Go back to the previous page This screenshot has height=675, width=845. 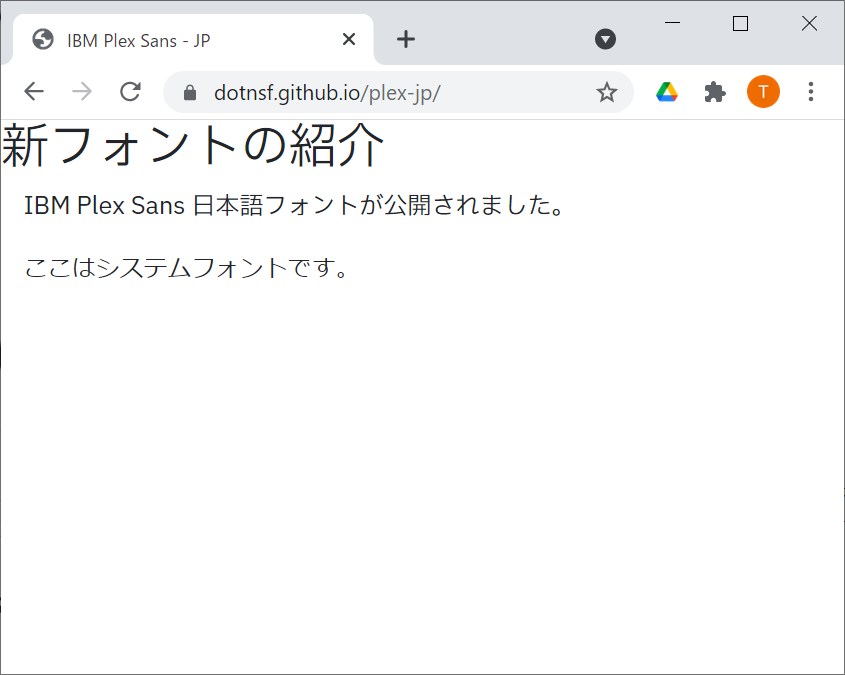(34, 92)
